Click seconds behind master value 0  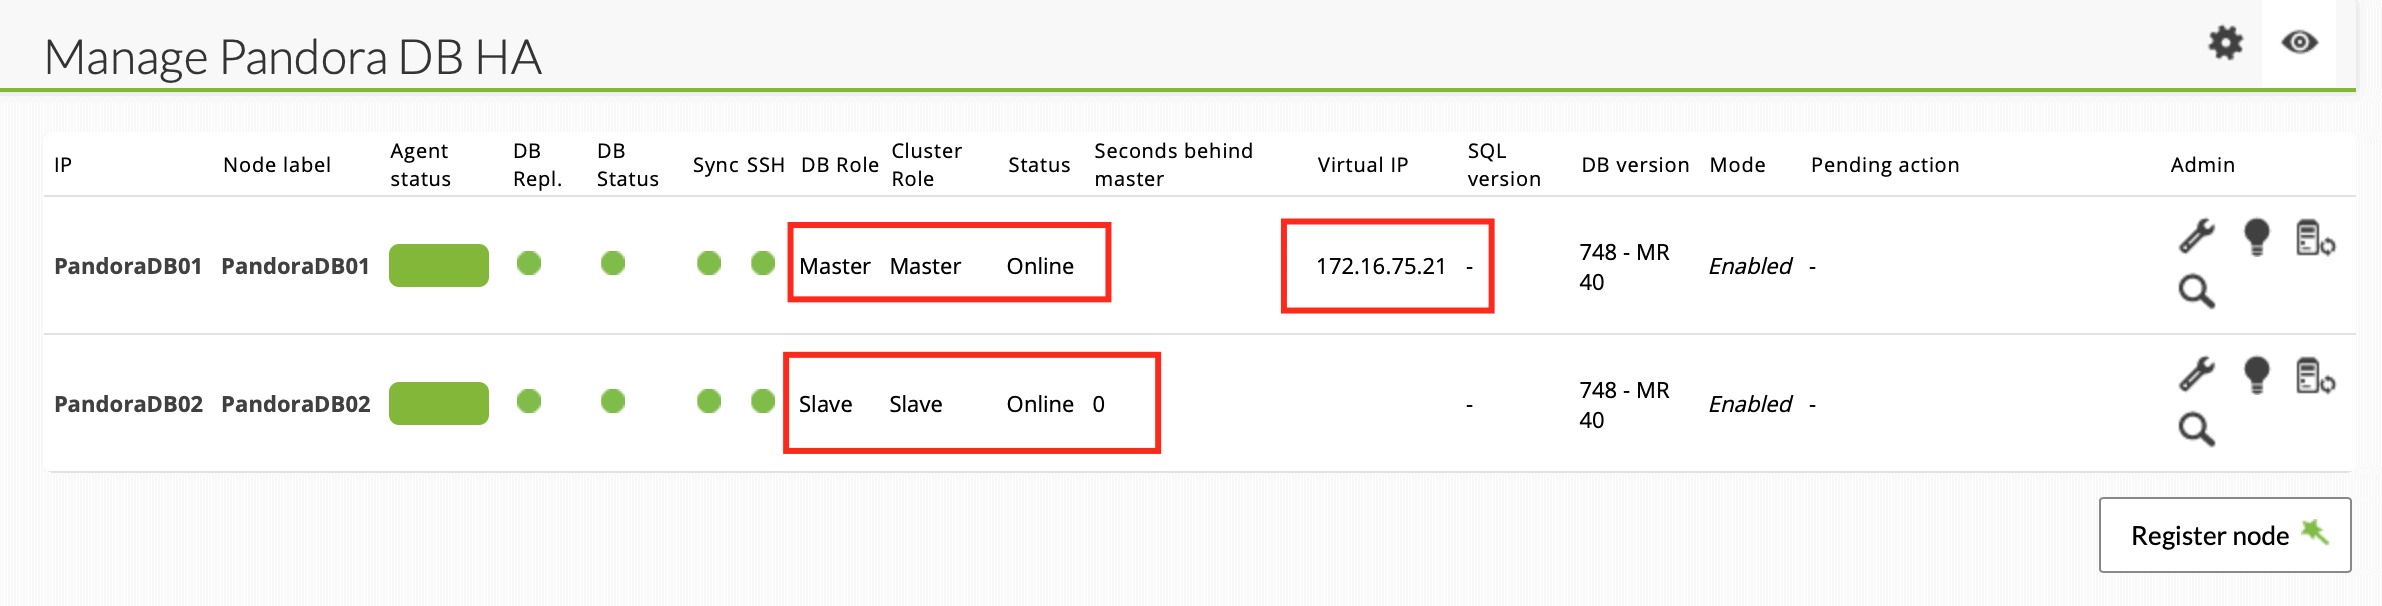(x=1098, y=404)
